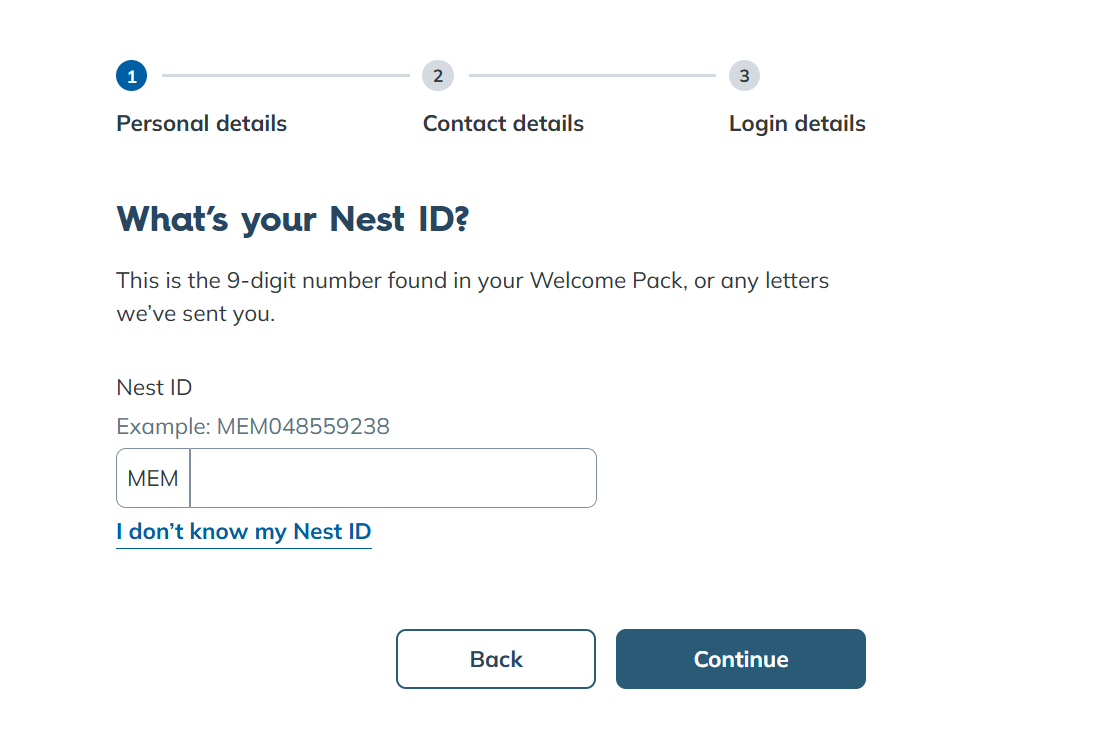Go to the Personal details step label
The image size is (1103, 746).
pyautogui.click(x=202, y=123)
